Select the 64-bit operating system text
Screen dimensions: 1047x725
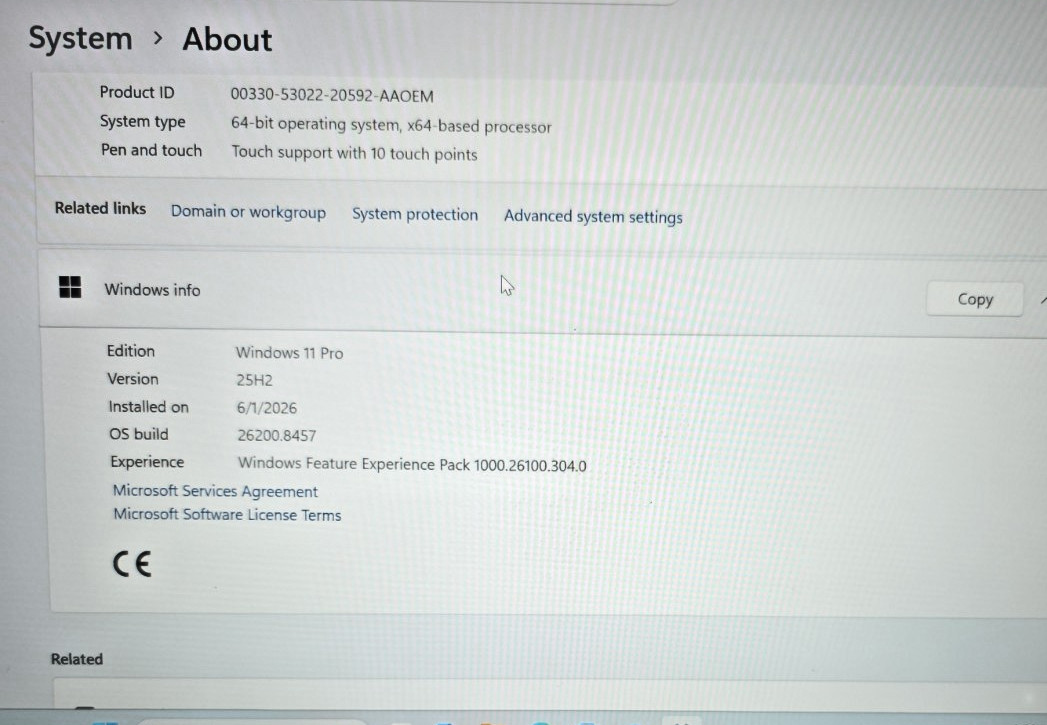pos(391,125)
